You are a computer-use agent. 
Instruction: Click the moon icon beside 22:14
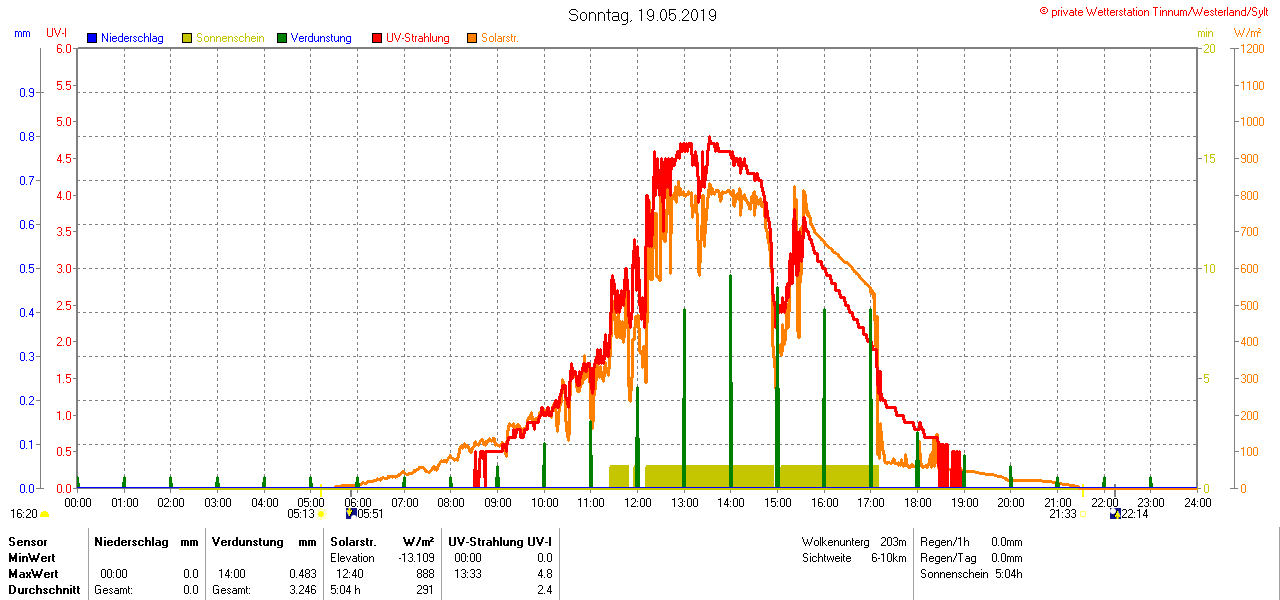coord(1115,513)
